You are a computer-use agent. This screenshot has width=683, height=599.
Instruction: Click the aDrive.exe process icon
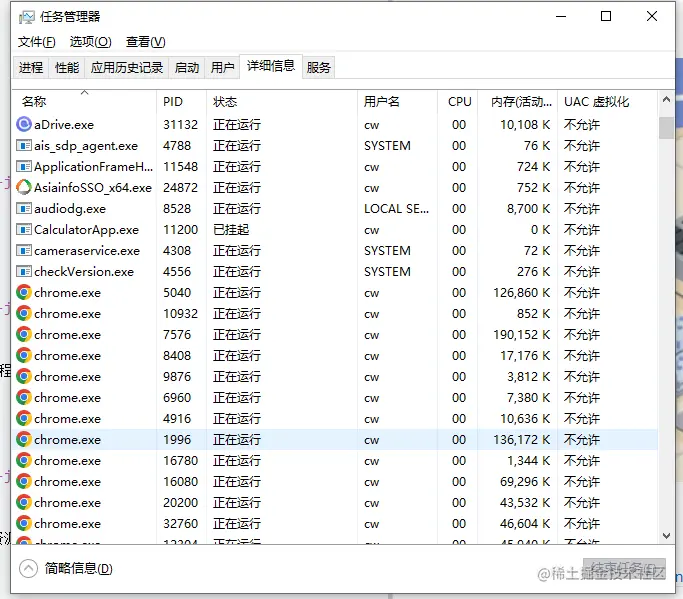[x=24, y=125]
